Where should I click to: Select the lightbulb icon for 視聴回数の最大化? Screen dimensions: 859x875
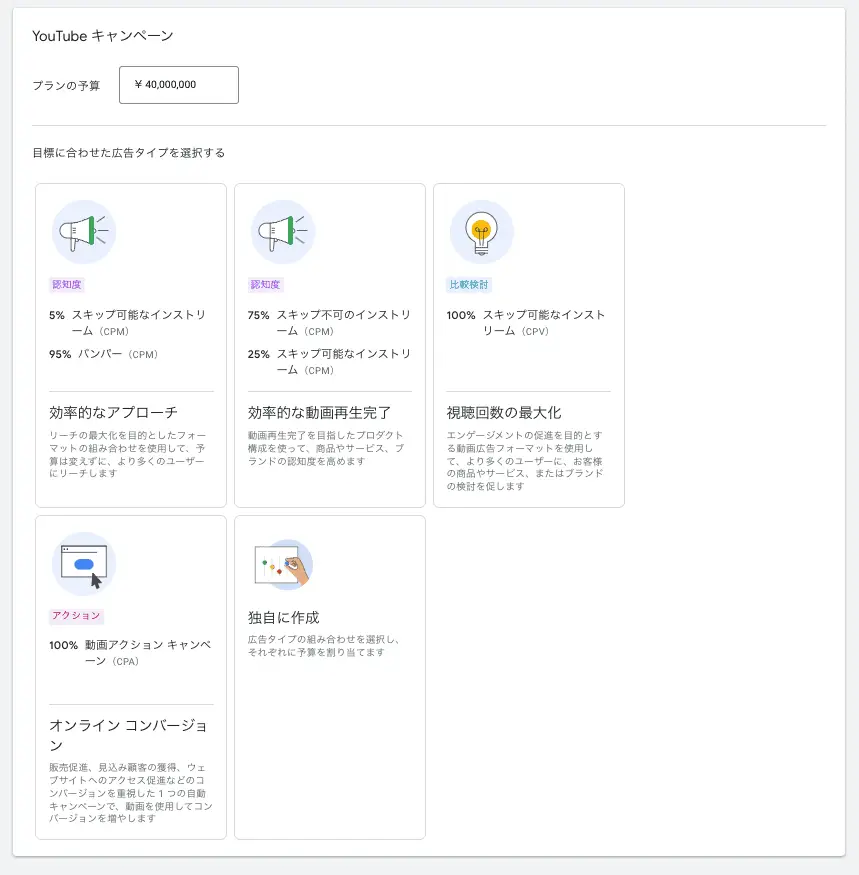[x=482, y=232]
